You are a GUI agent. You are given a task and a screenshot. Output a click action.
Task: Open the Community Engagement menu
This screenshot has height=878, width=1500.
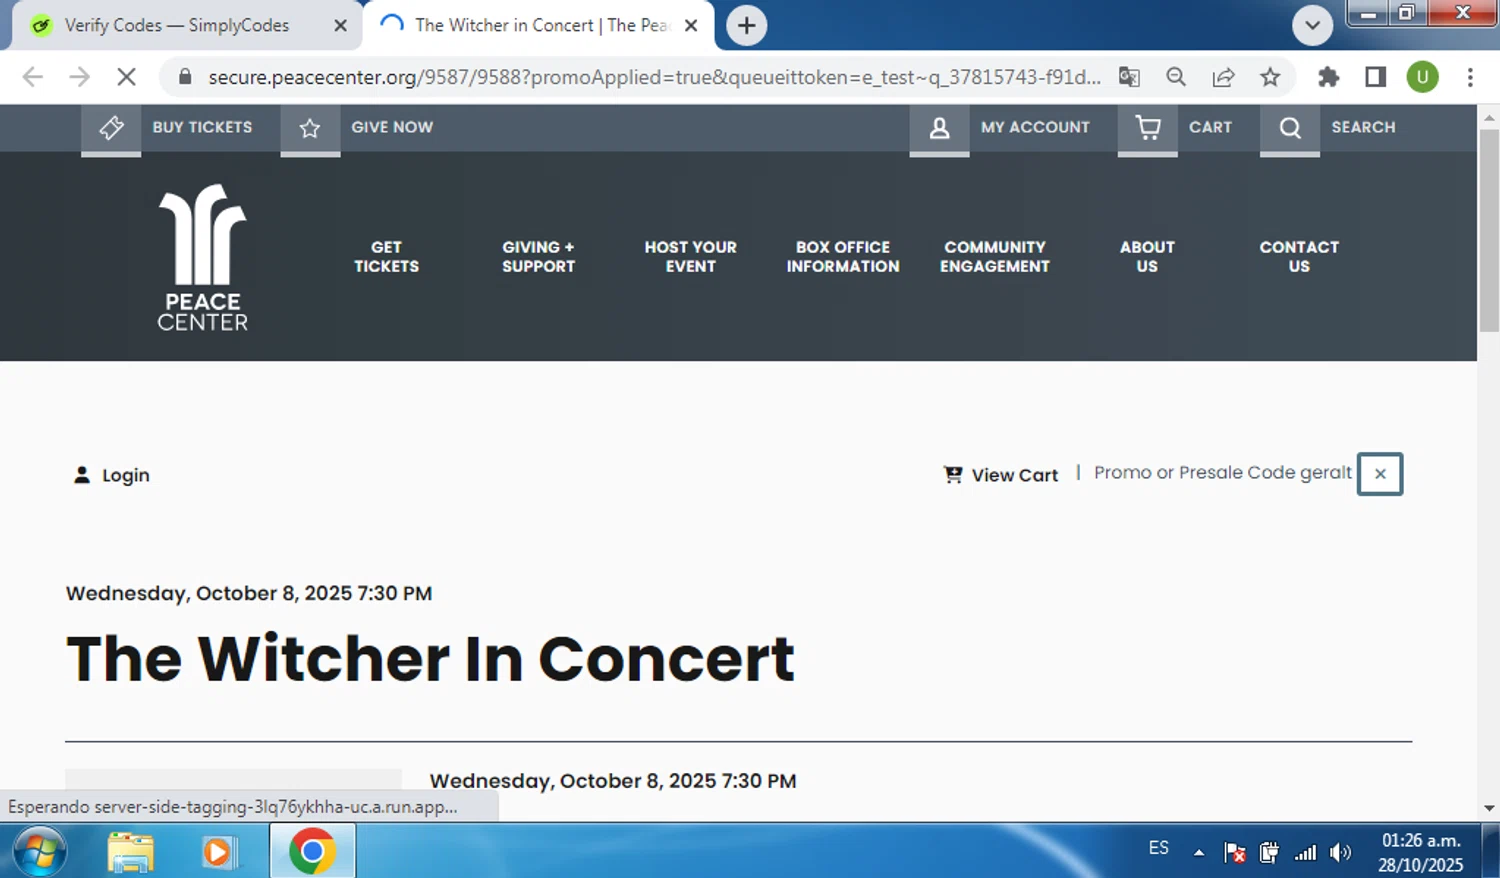(995, 257)
